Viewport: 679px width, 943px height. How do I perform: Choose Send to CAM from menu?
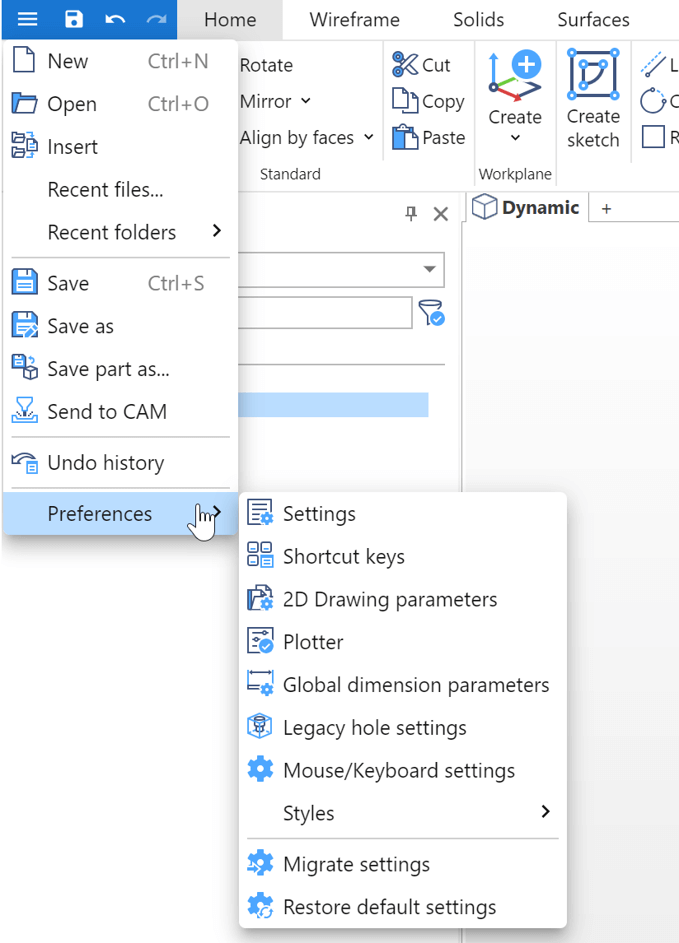point(106,411)
